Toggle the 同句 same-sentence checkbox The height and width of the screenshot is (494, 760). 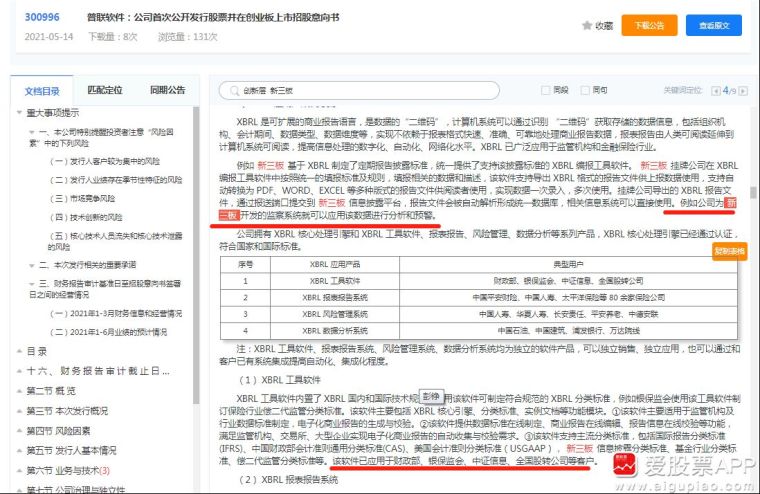pyautogui.click(x=586, y=90)
